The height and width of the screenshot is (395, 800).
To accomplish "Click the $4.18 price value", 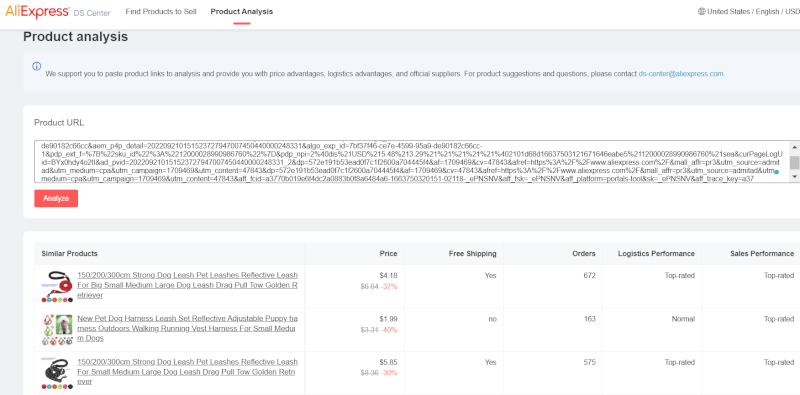I will click(x=388, y=276).
